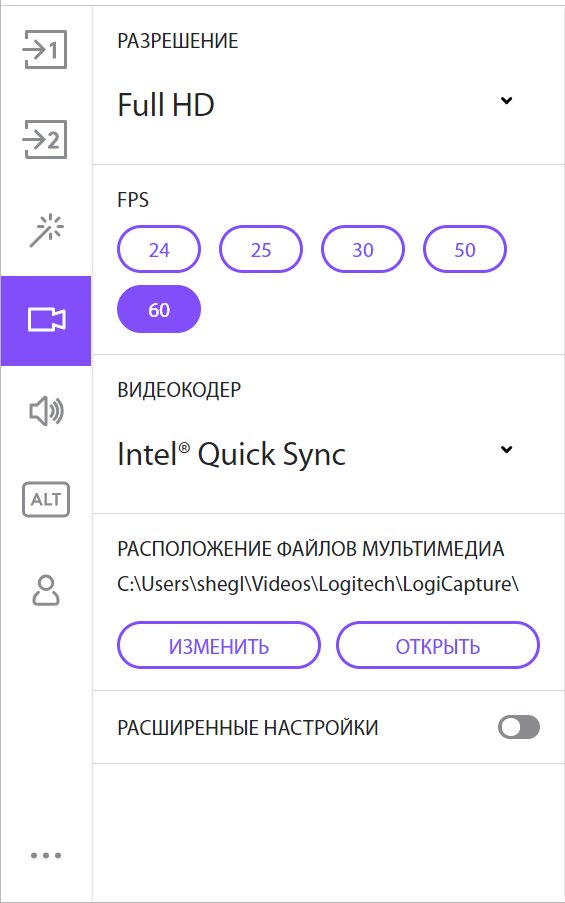Click the three dots more menu

(x=46, y=855)
